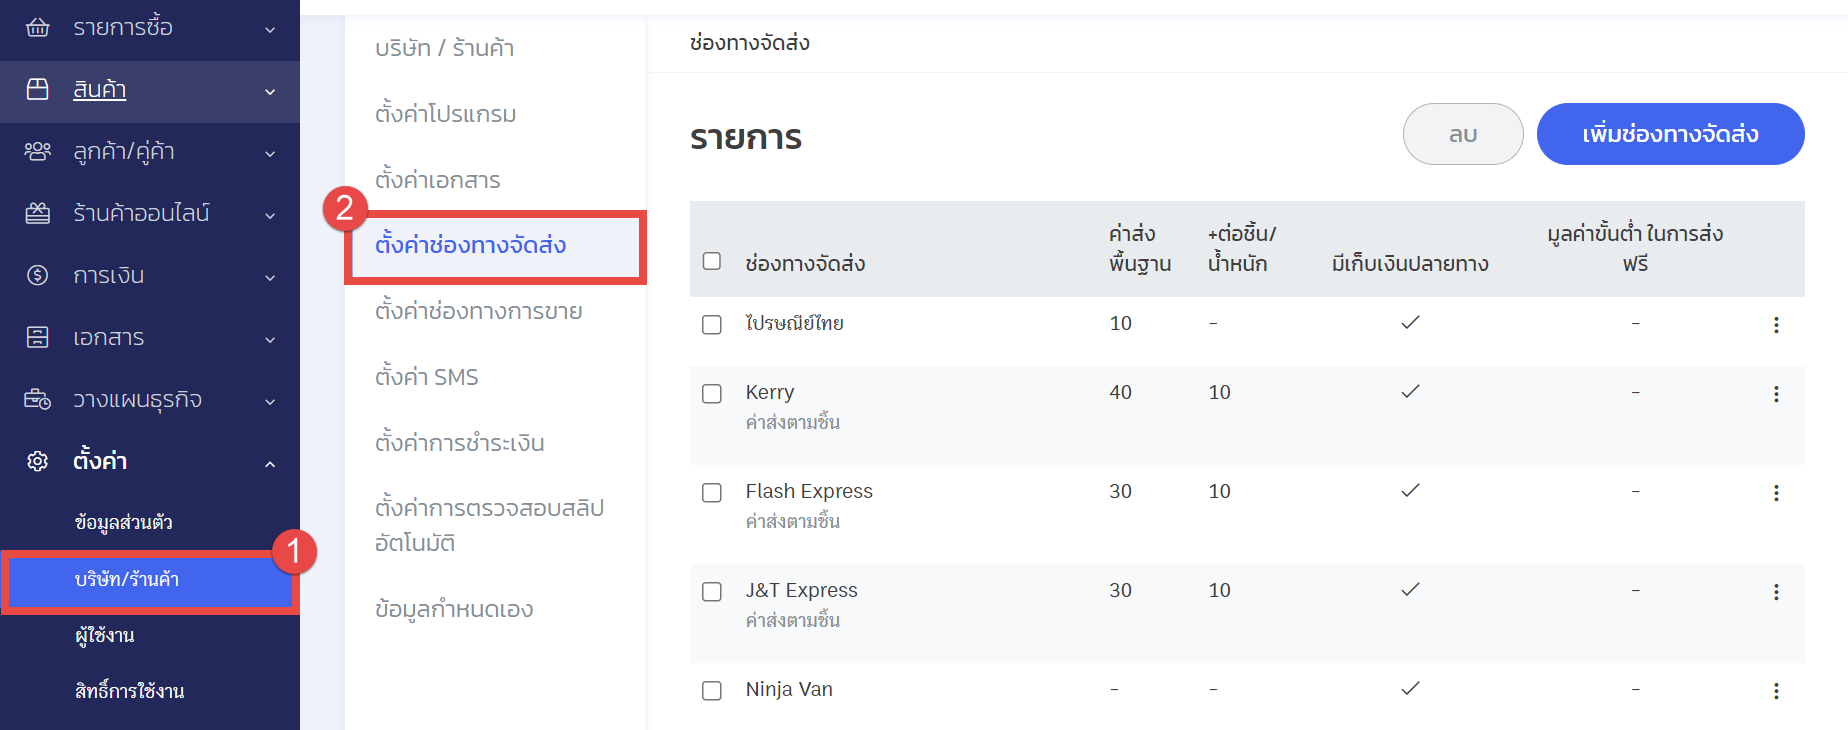Click the Kerry shipping channel name
The image size is (1848, 730).
pyautogui.click(x=770, y=392)
